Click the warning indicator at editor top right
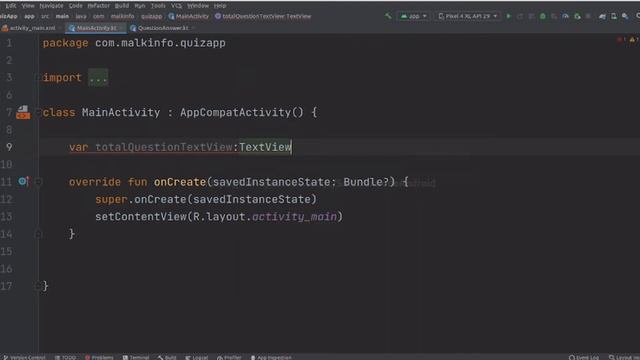640x360 pixels. click(x=633, y=39)
